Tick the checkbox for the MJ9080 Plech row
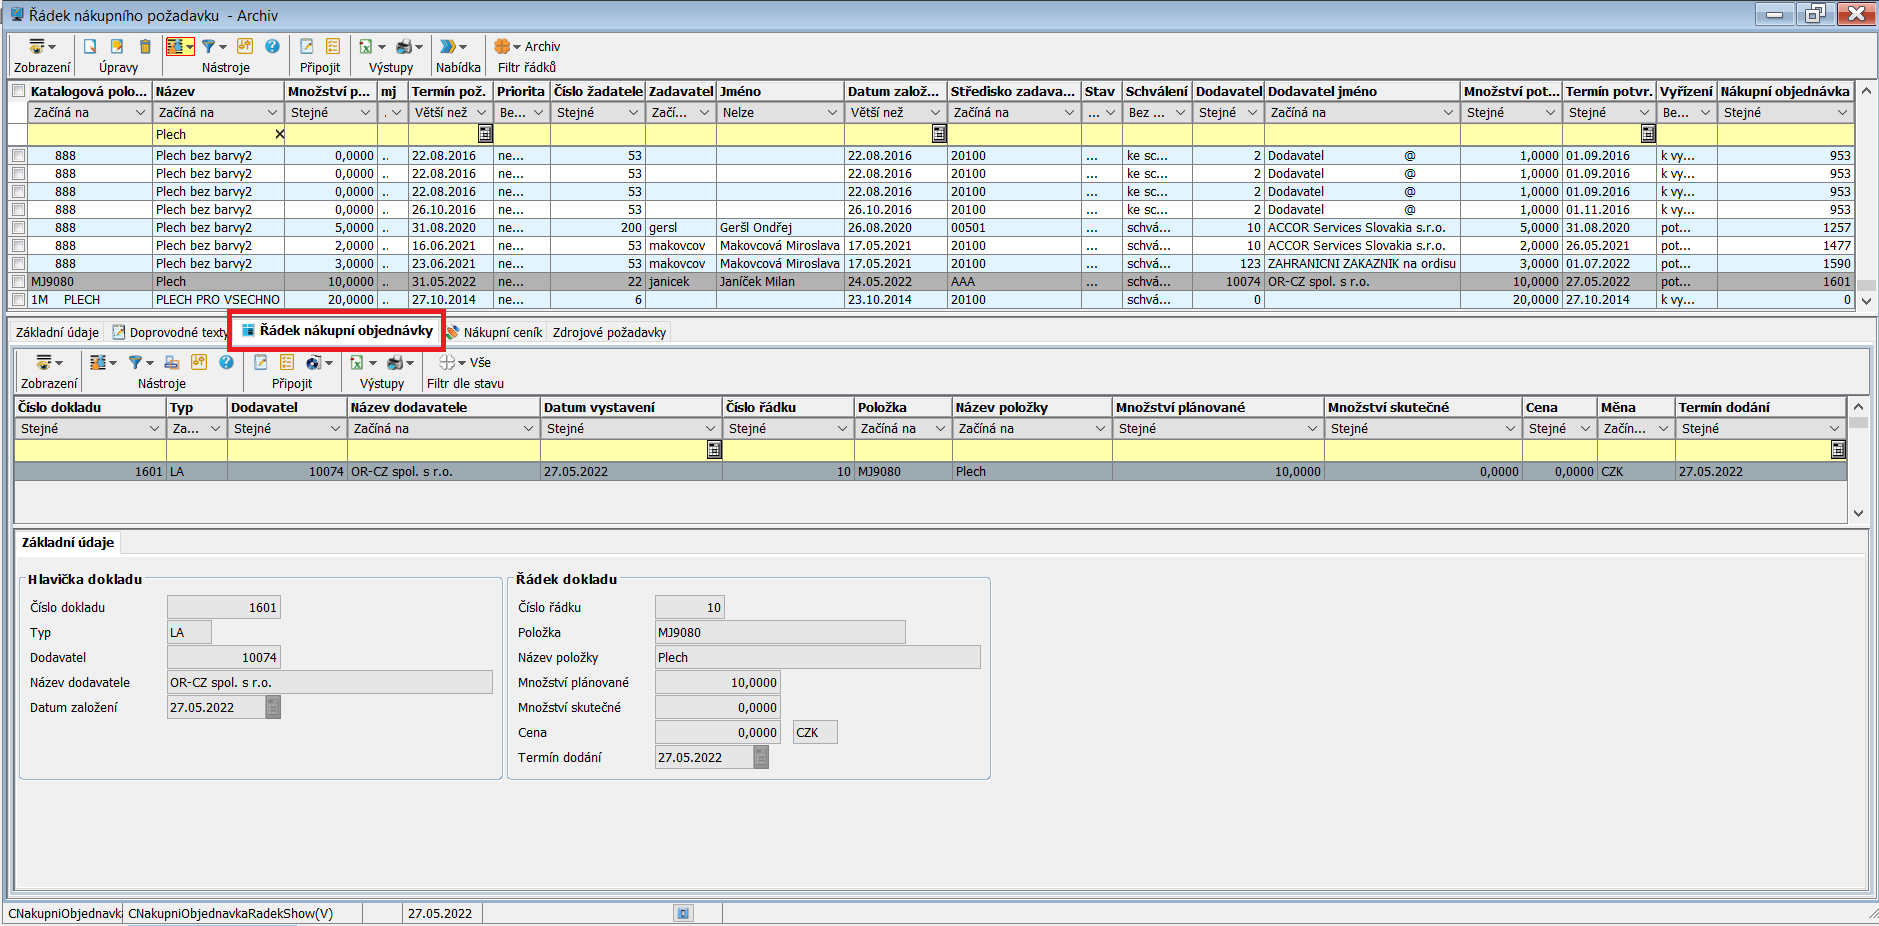 coord(18,282)
